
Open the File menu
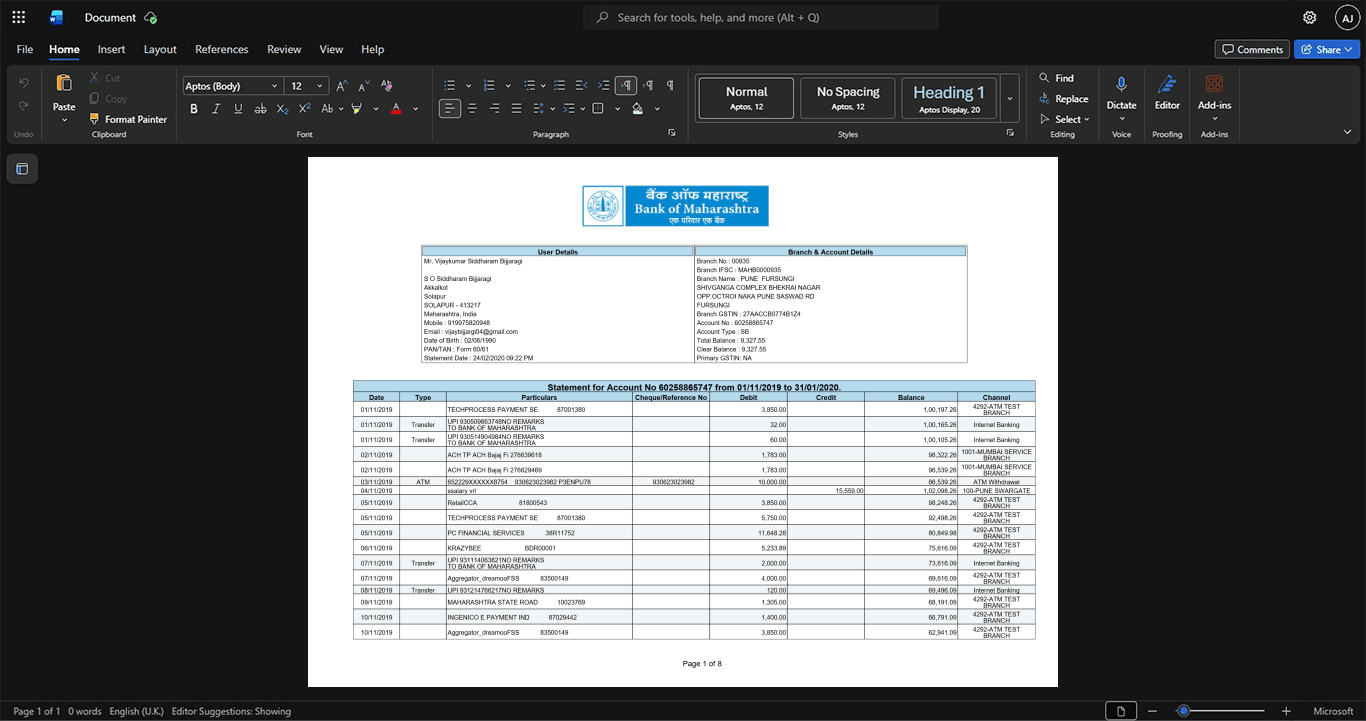tap(25, 49)
